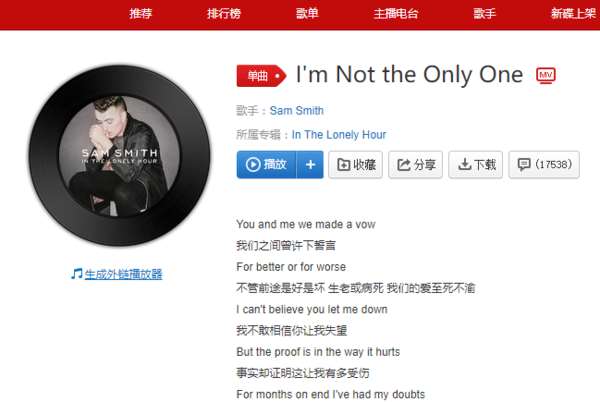This screenshot has height=402, width=600.
Task: Open the 推荐 tab in the navigation
Action: point(140,14)
